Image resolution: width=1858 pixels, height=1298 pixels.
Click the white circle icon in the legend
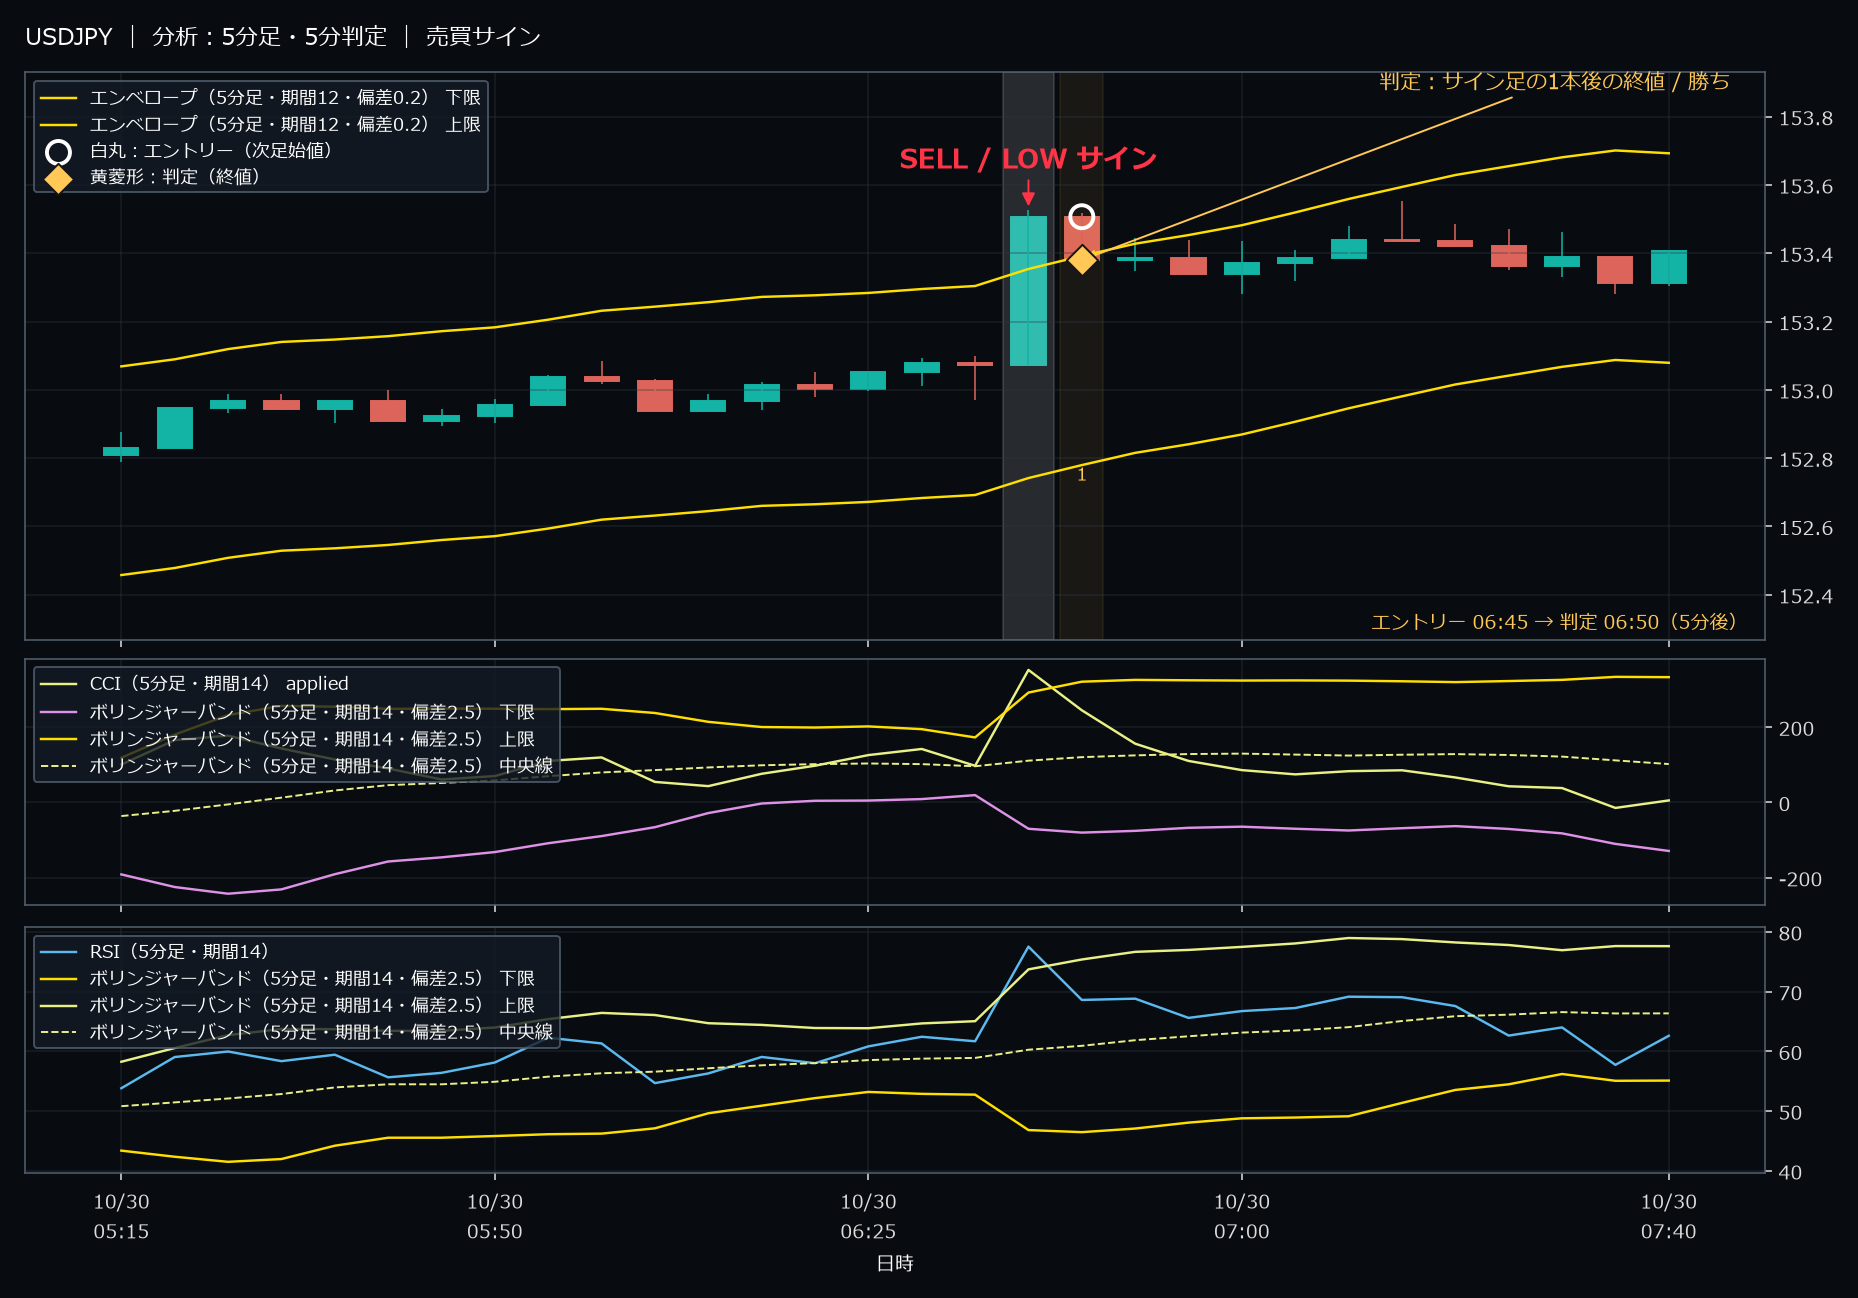(59, 152)
